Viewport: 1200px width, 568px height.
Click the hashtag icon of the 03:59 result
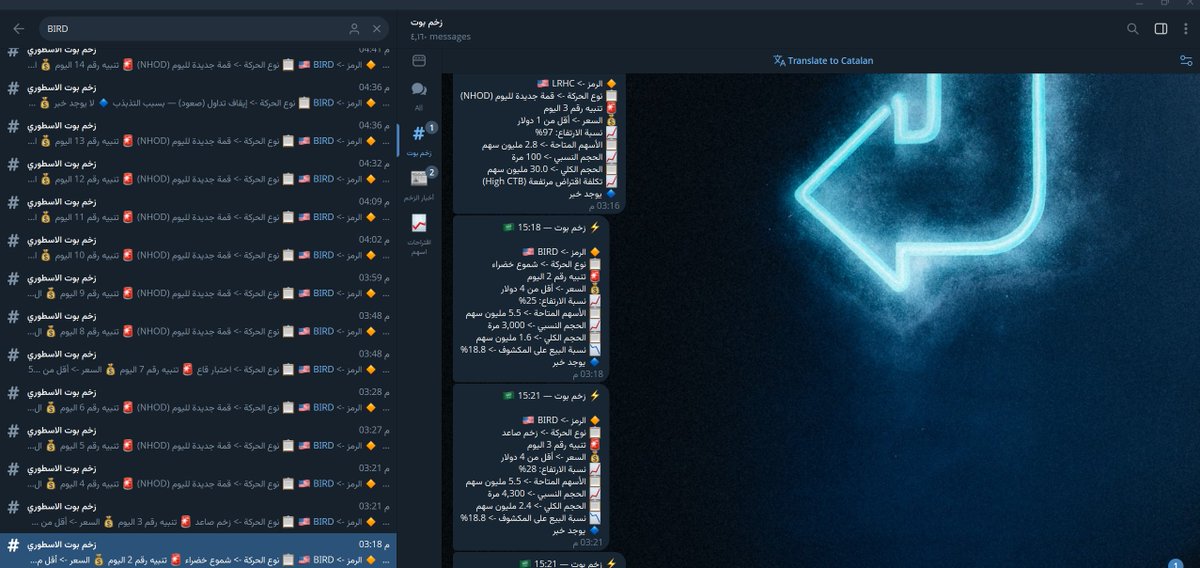[x=13, y=279]
